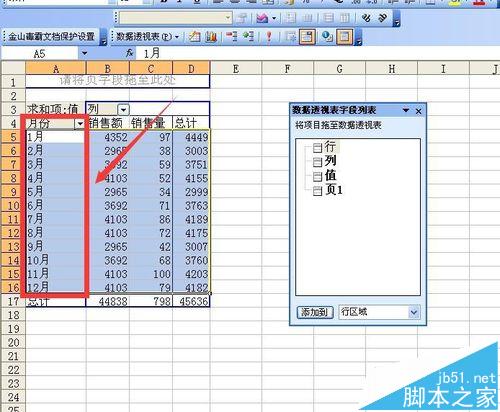Open the field list panel title dropdown arrow
Image resolution: width=500 pixels, height=412 pixels.
pos(406,110)
